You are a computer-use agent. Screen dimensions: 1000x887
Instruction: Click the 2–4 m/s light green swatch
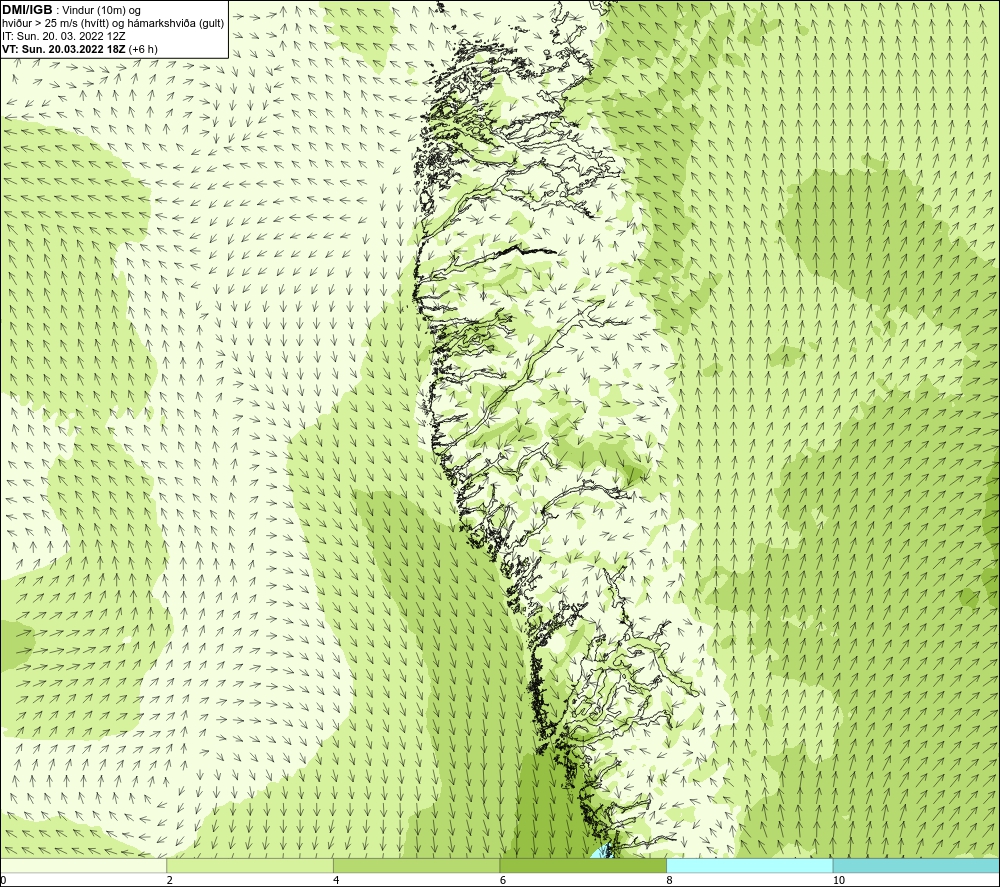pos(250,865)
